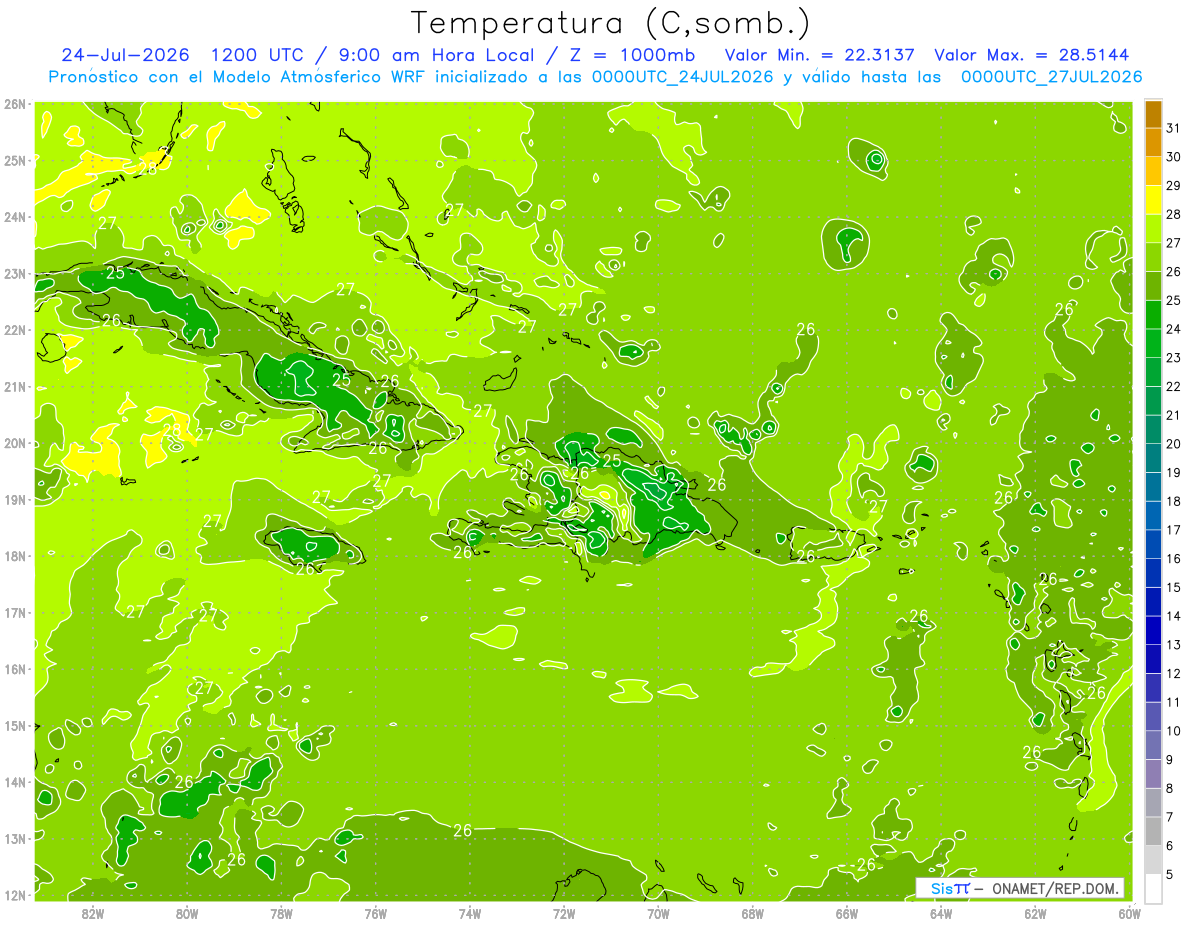
Task: Click the "21N" latitude axis label
Action: 15,387
